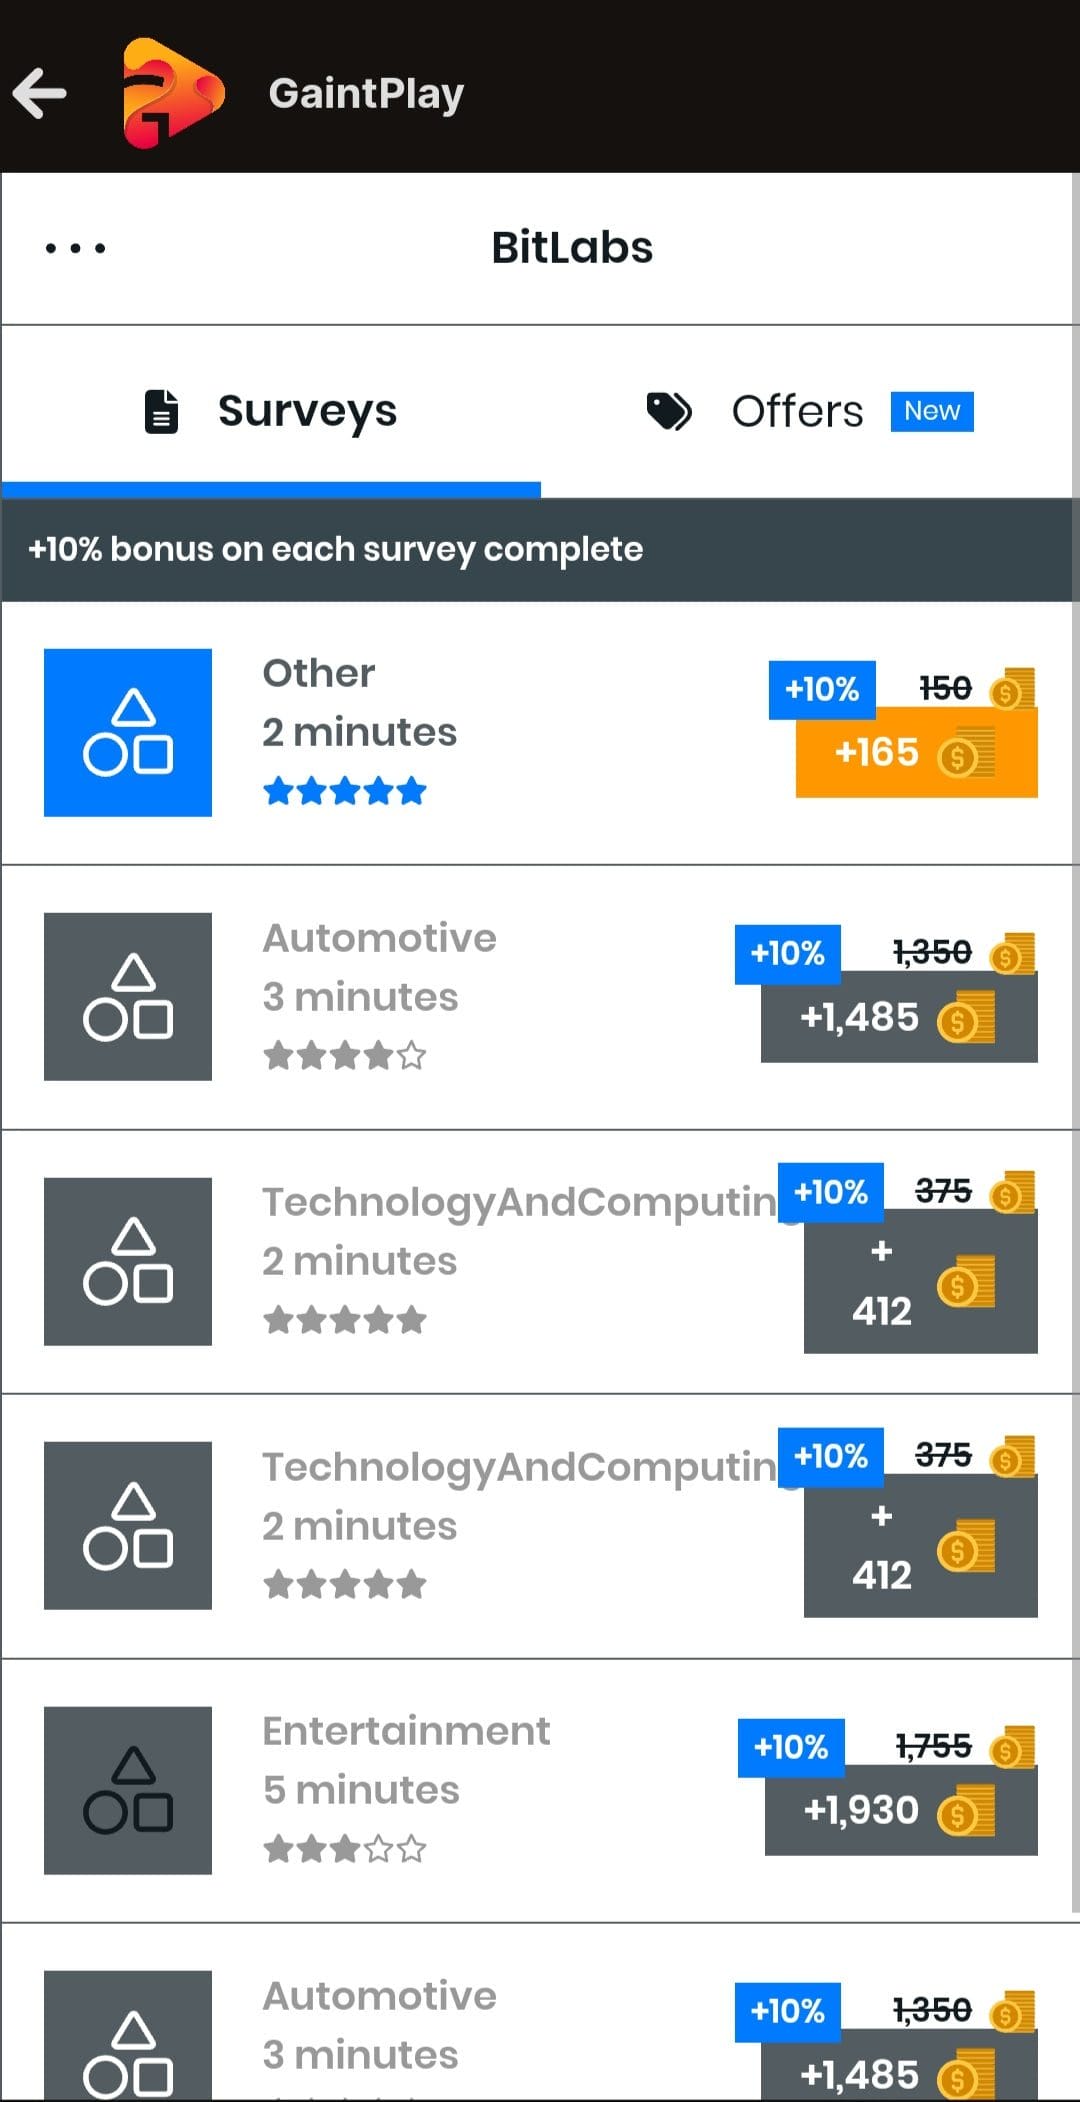The image size is (1080, 2102).
Task: Switch to the Offers tab
Action: [x=797, y=411]
